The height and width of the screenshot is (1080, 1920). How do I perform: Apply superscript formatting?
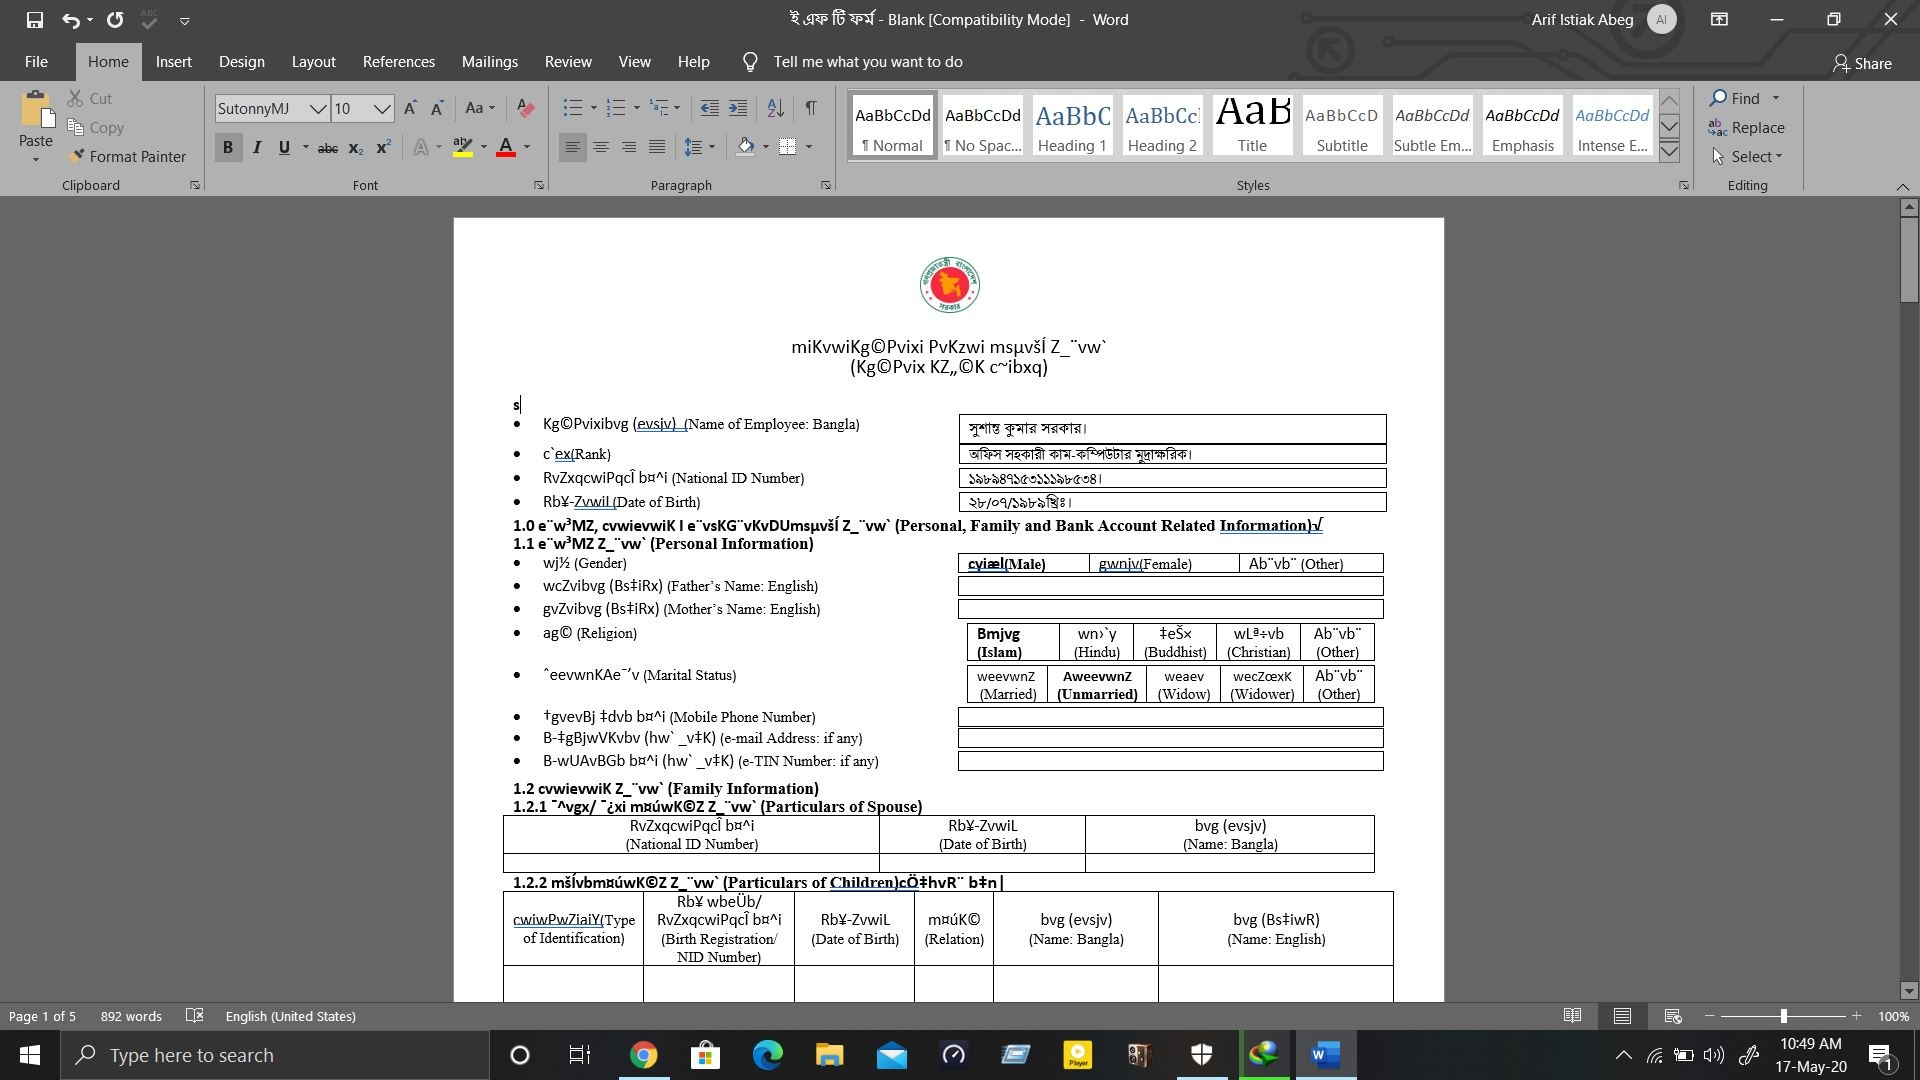point(383,148)
